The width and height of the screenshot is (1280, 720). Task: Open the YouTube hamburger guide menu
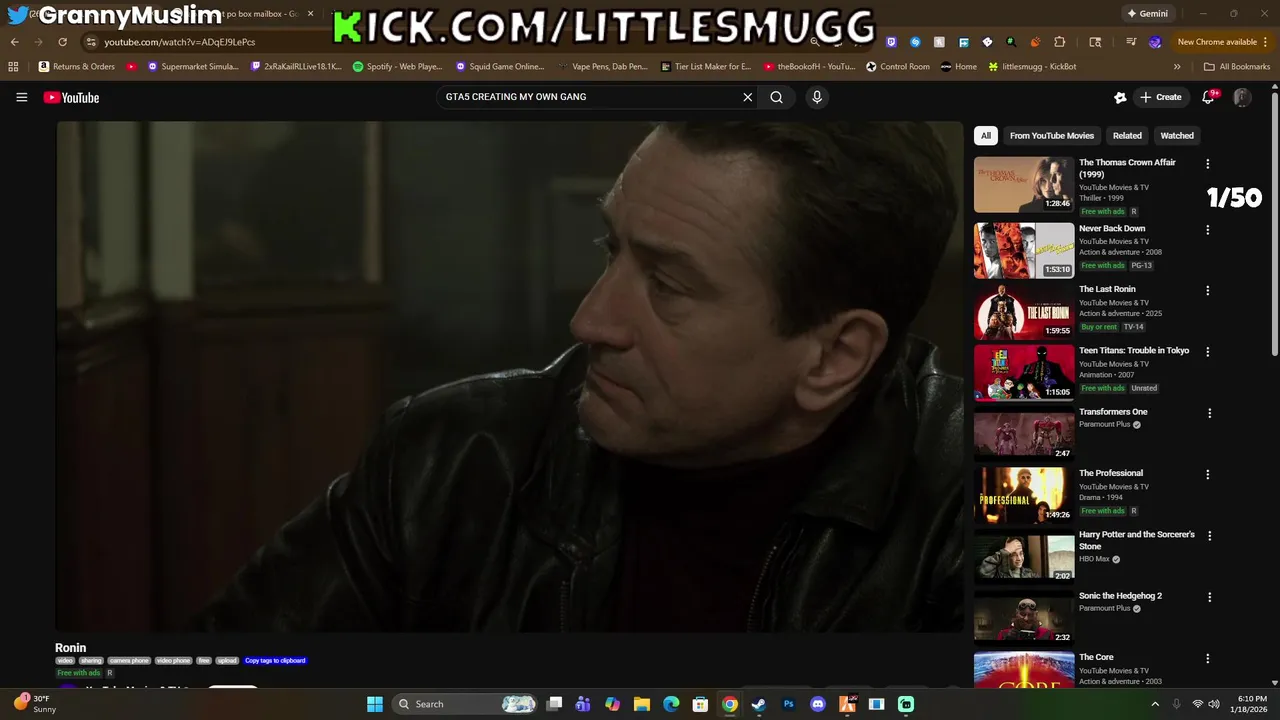coord(21,97)
